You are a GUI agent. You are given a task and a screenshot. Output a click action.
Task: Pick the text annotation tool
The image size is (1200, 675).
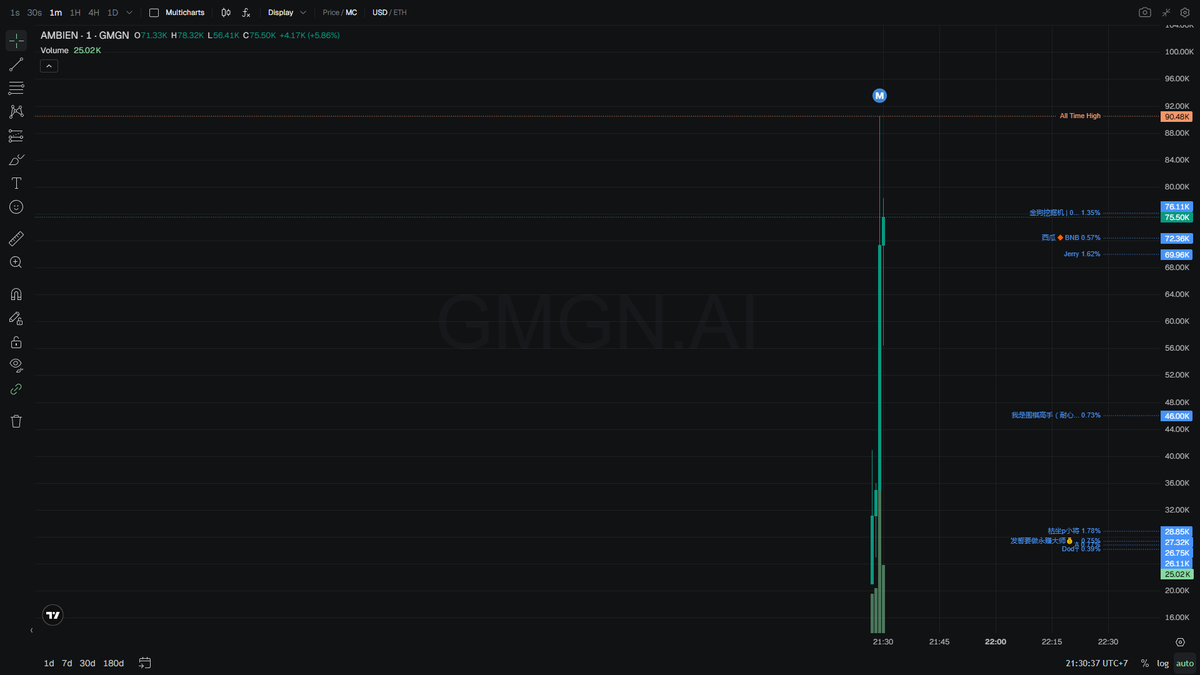16,183
